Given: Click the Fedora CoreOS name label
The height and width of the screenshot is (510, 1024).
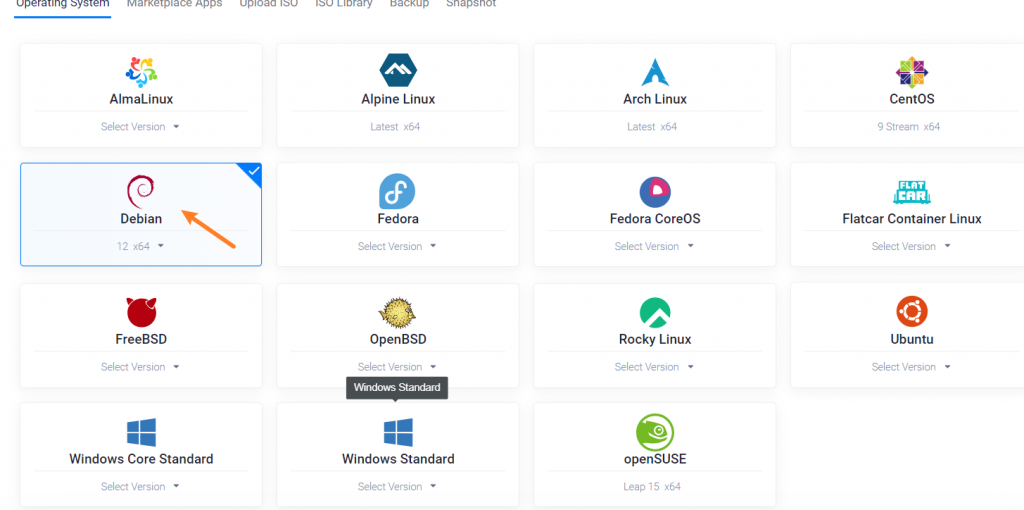Looking at the screenshot, I should [x=655, y=219].
